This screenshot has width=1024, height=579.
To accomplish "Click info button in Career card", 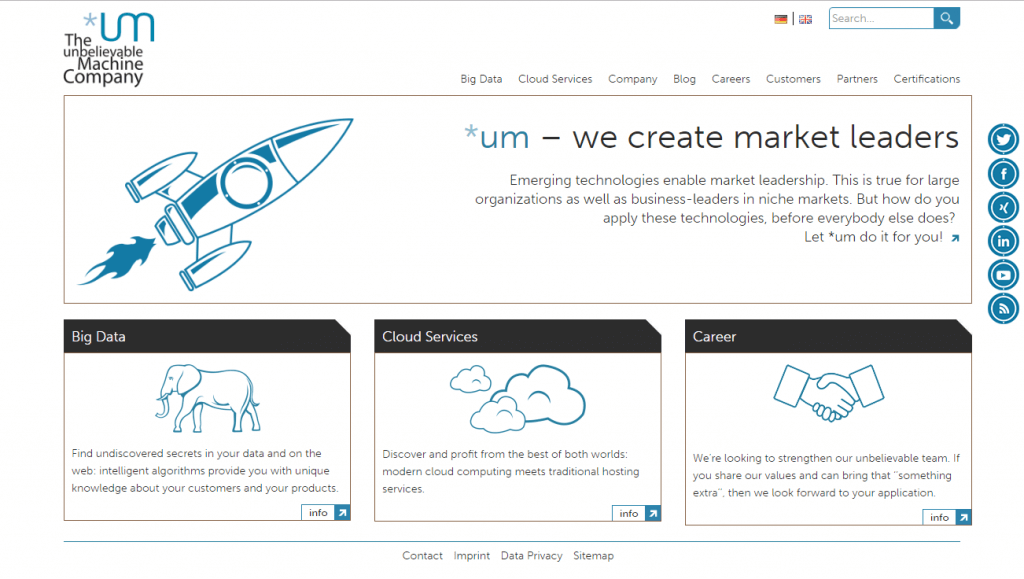I will click(939, 517).
